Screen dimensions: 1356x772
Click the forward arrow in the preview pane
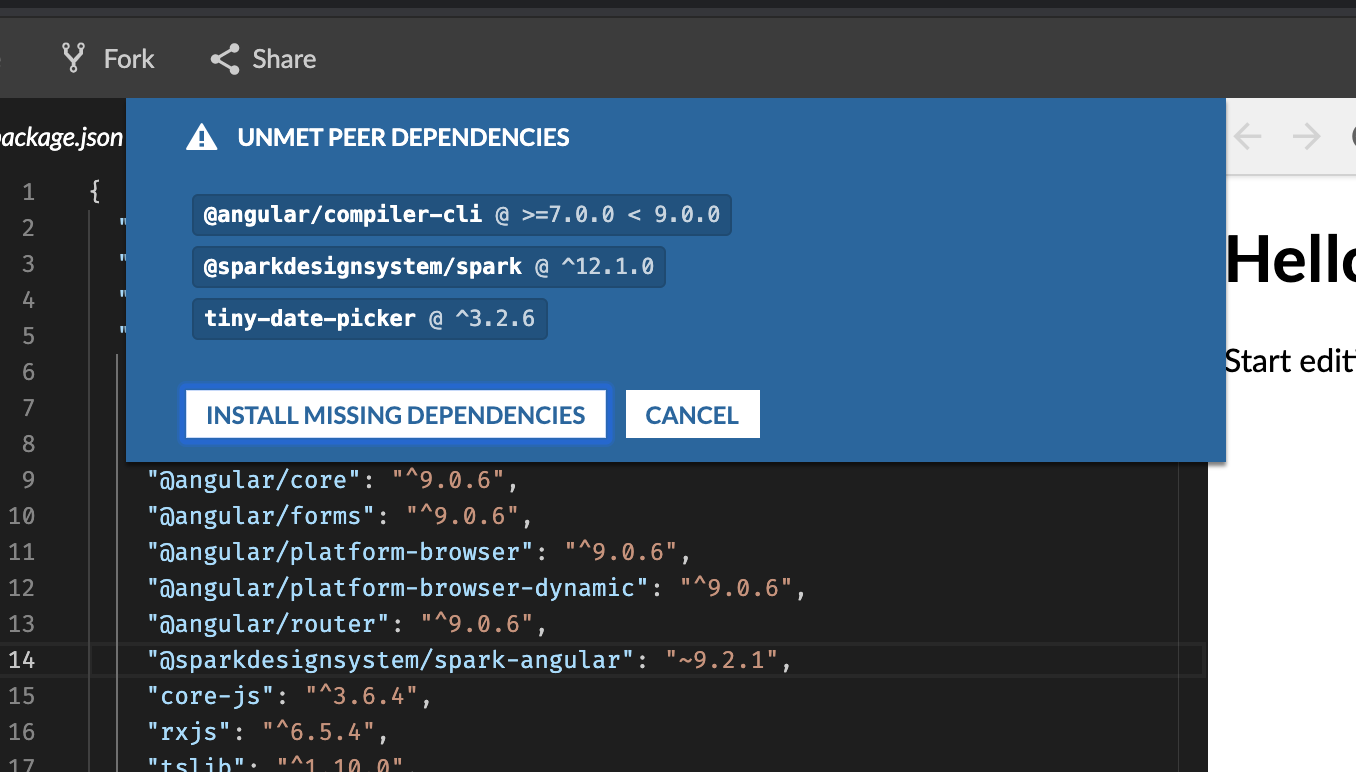[x=1305, y=136]
